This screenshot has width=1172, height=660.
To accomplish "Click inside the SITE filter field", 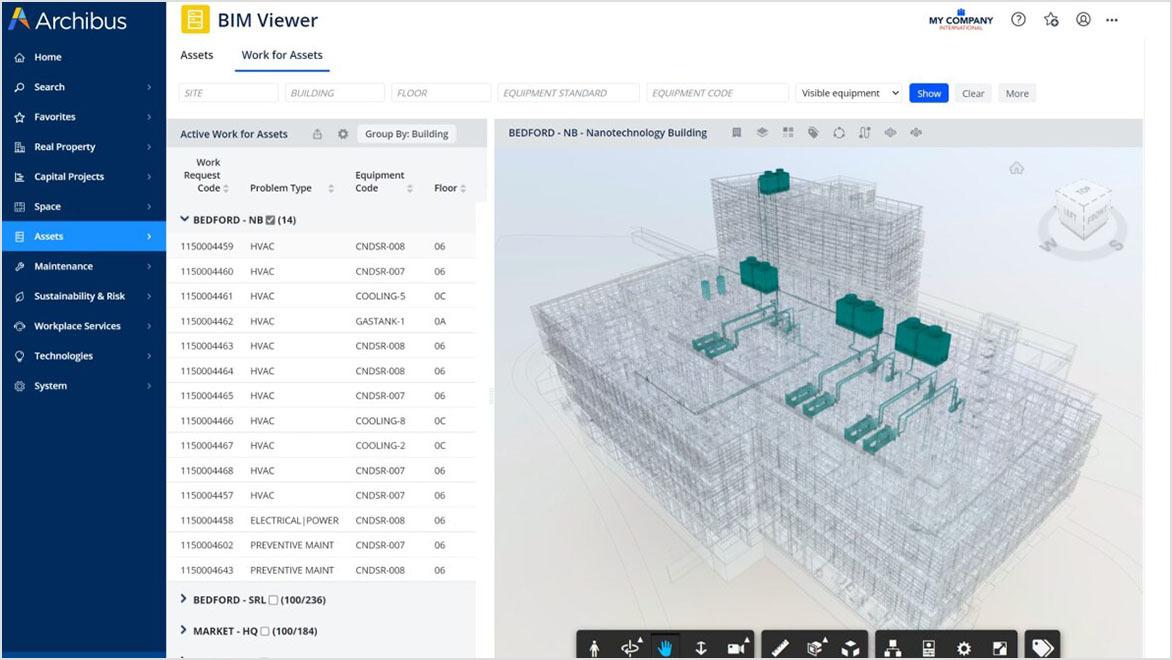I will [228, 91].
